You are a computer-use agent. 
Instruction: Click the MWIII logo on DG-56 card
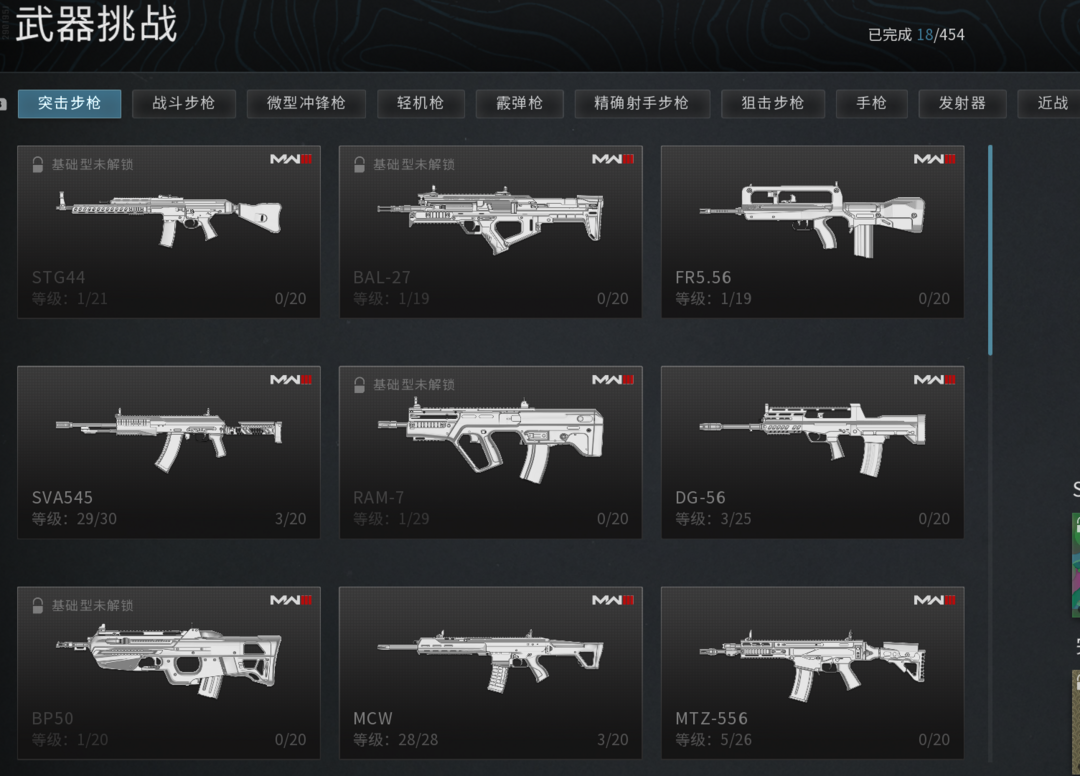[935, 379]
